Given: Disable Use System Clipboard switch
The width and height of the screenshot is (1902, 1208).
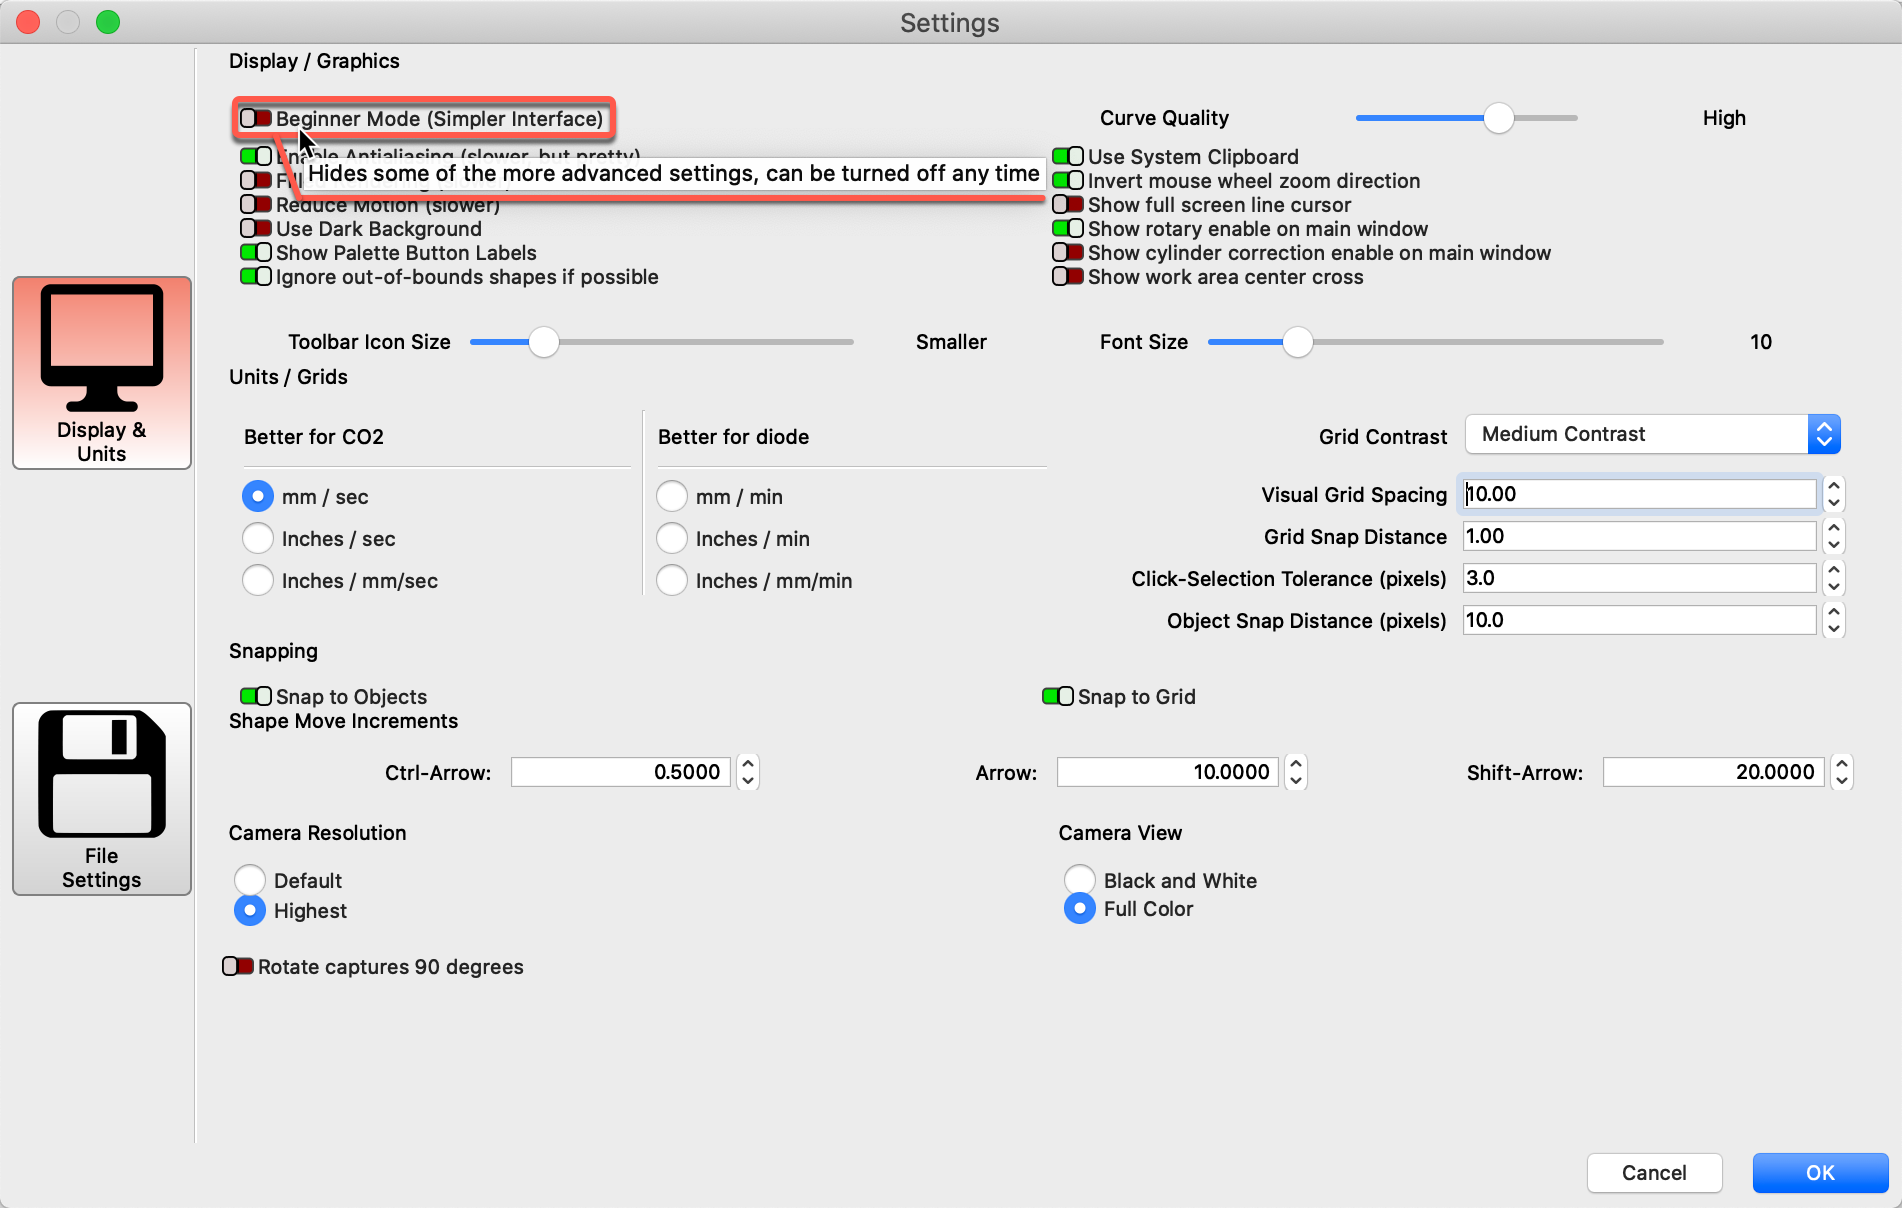Looking at the screenshot, I should pos(1068,157).
